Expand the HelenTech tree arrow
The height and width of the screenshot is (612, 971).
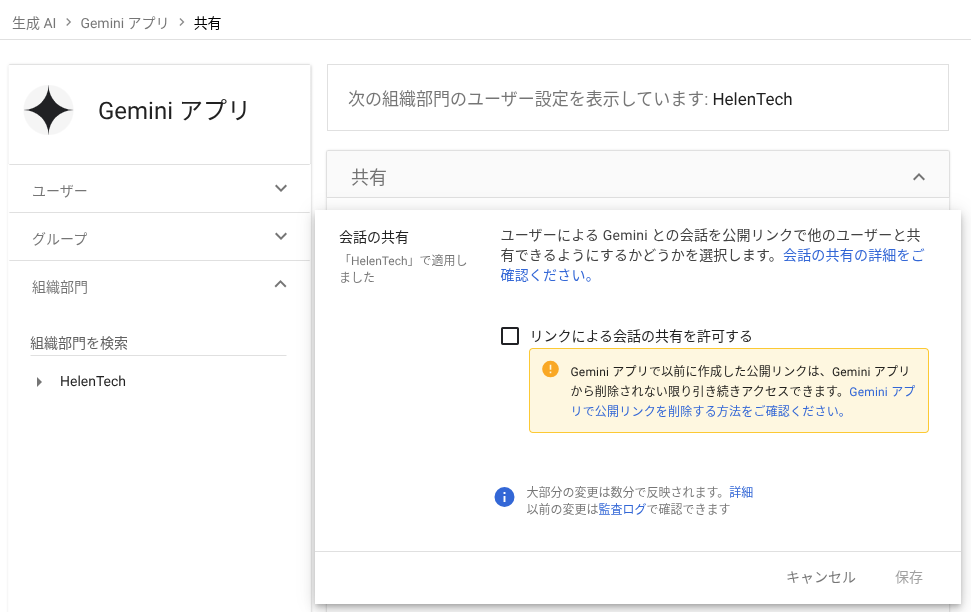39,382
